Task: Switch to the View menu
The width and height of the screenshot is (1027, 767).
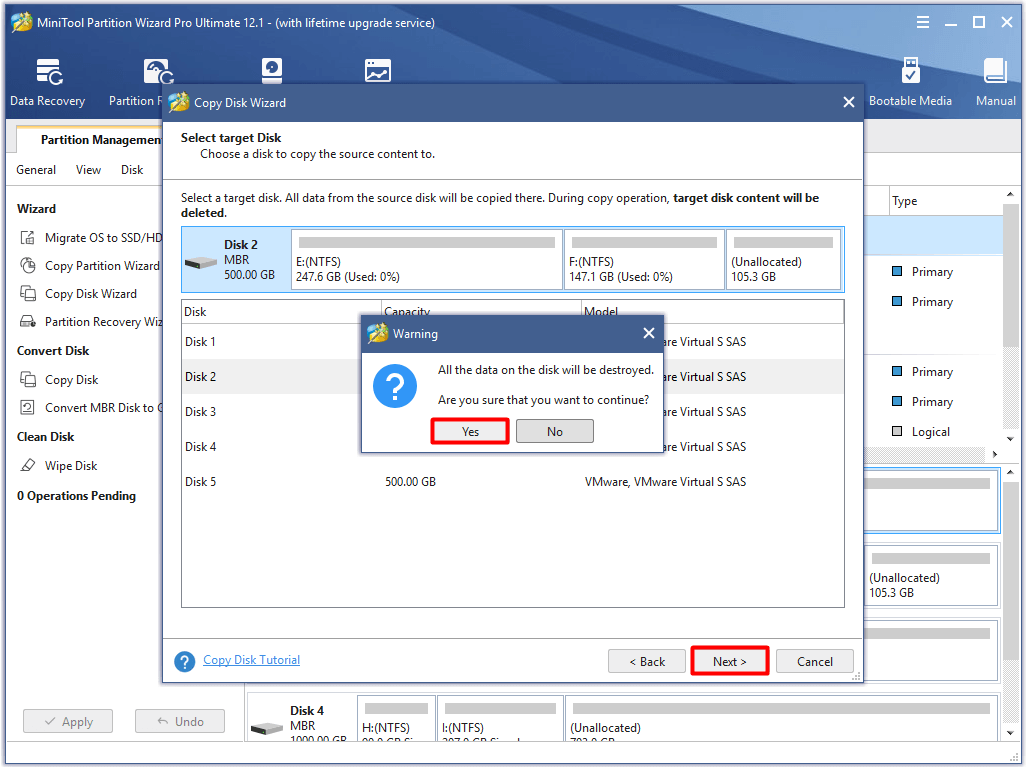Action: pyautogui.click(x=88, y=169)
